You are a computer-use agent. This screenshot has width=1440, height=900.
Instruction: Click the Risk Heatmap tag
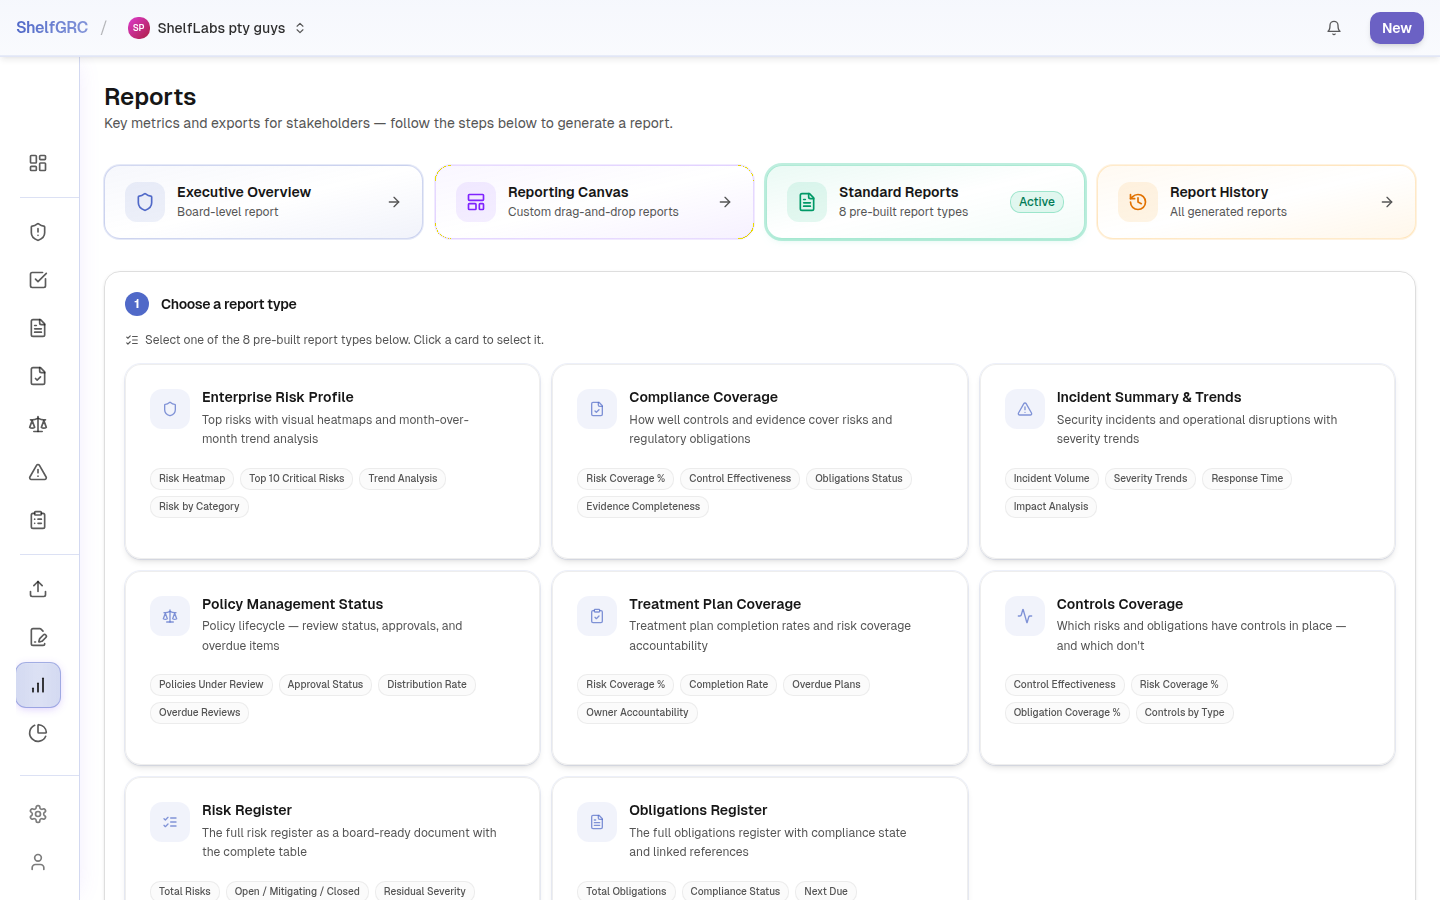click(192, 479)
